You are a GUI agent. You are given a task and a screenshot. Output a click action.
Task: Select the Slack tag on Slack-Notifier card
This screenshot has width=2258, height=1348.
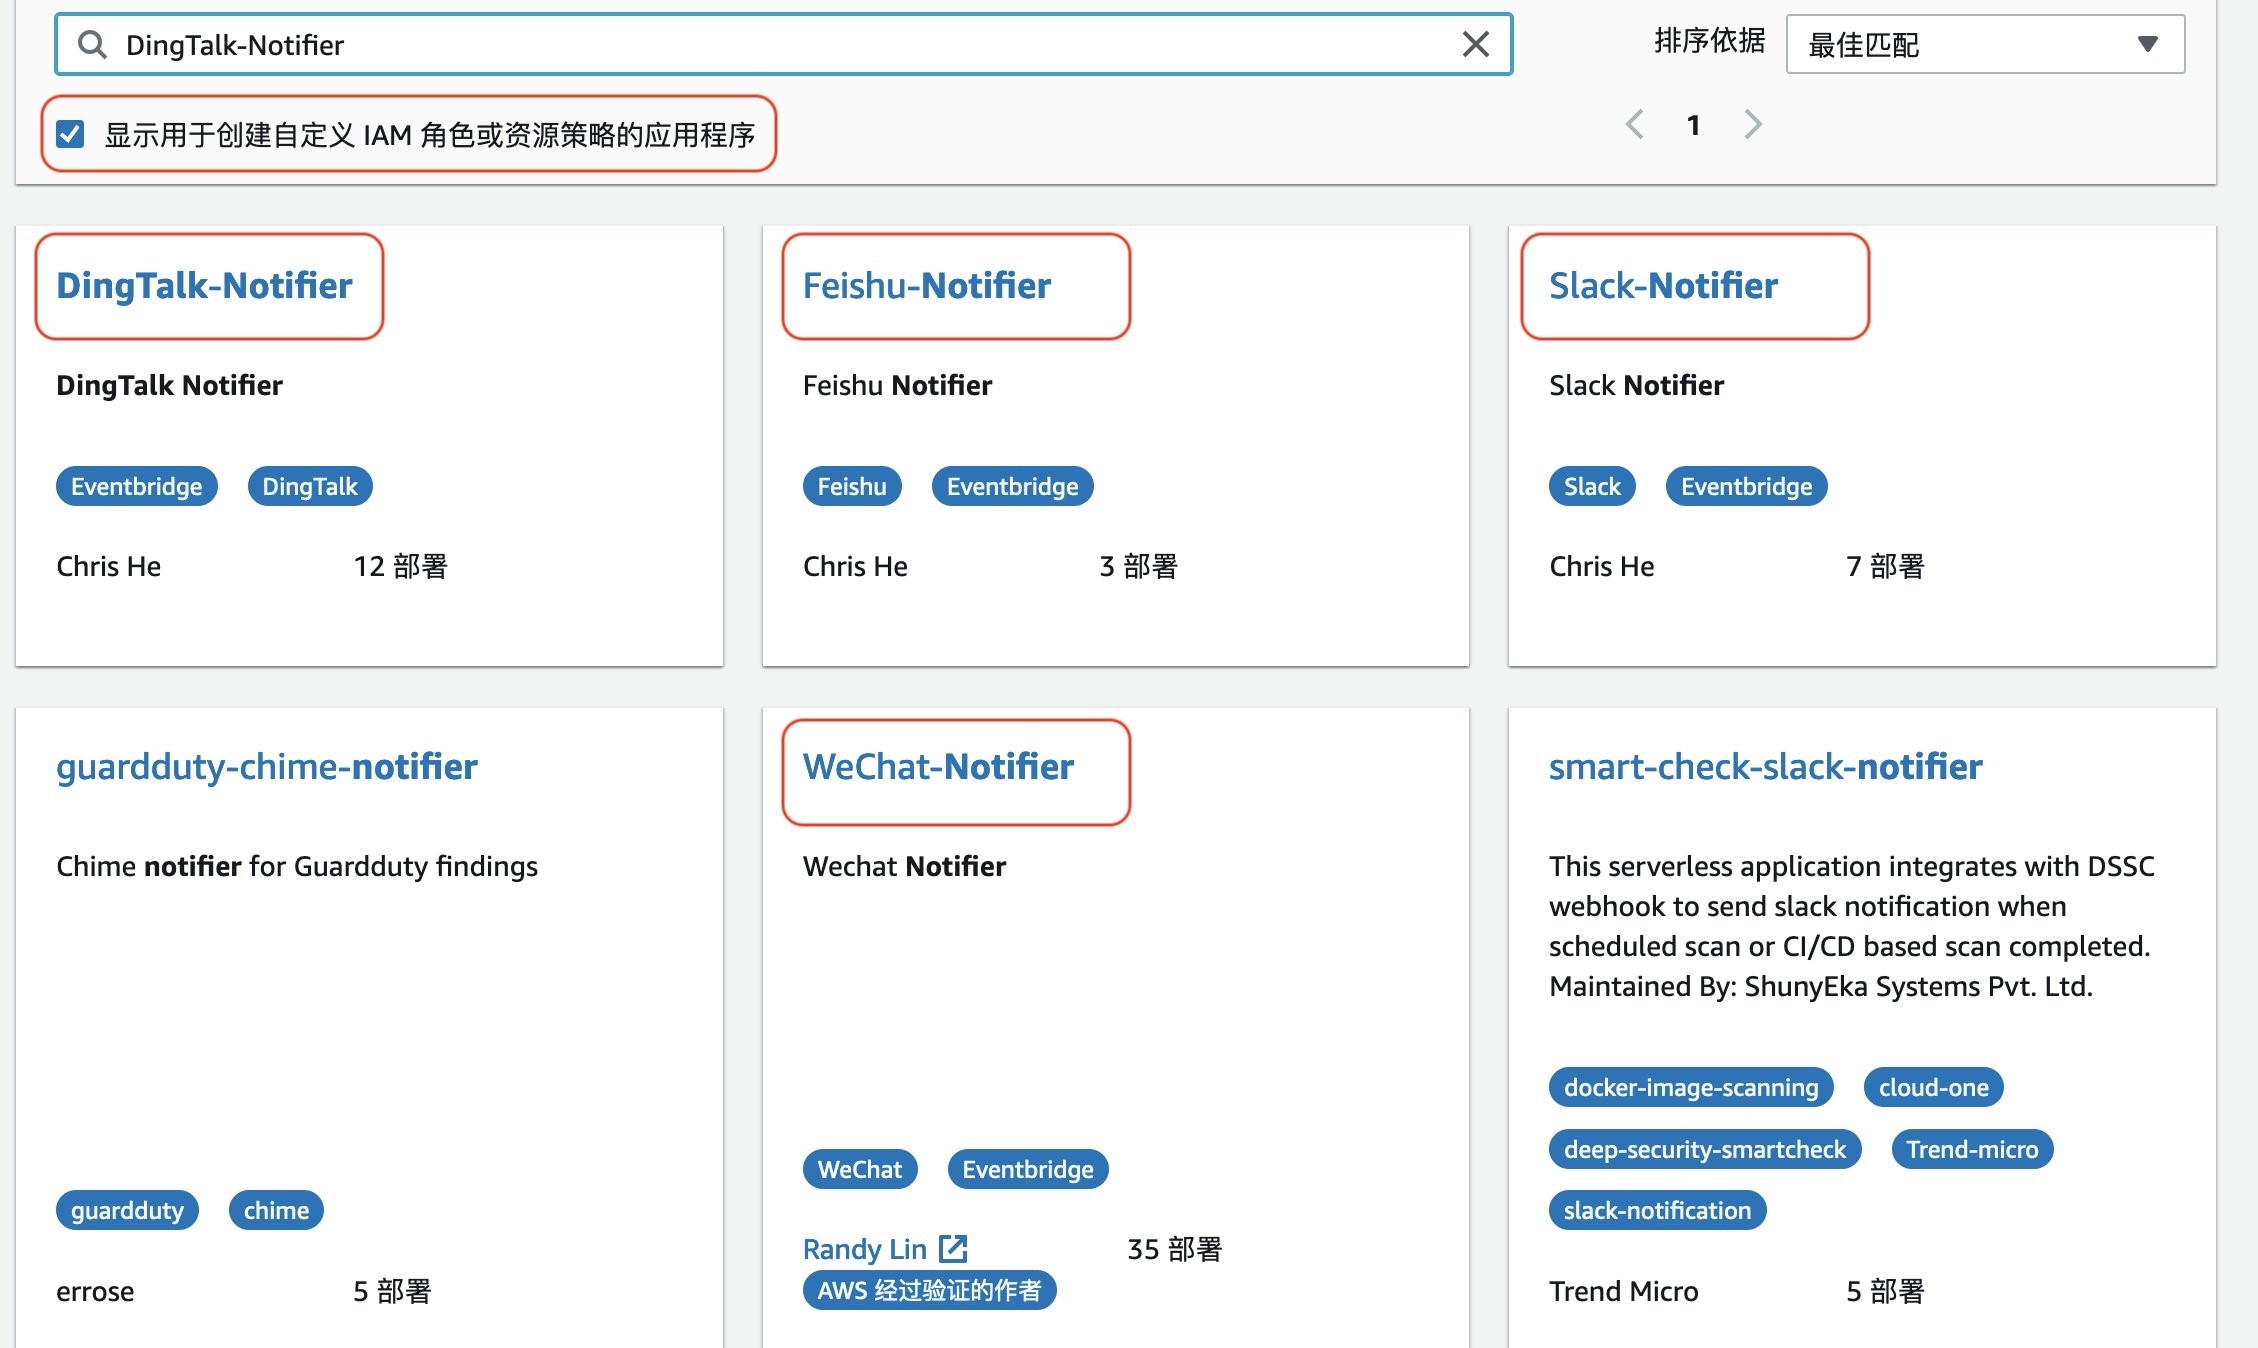[1590, 486]
